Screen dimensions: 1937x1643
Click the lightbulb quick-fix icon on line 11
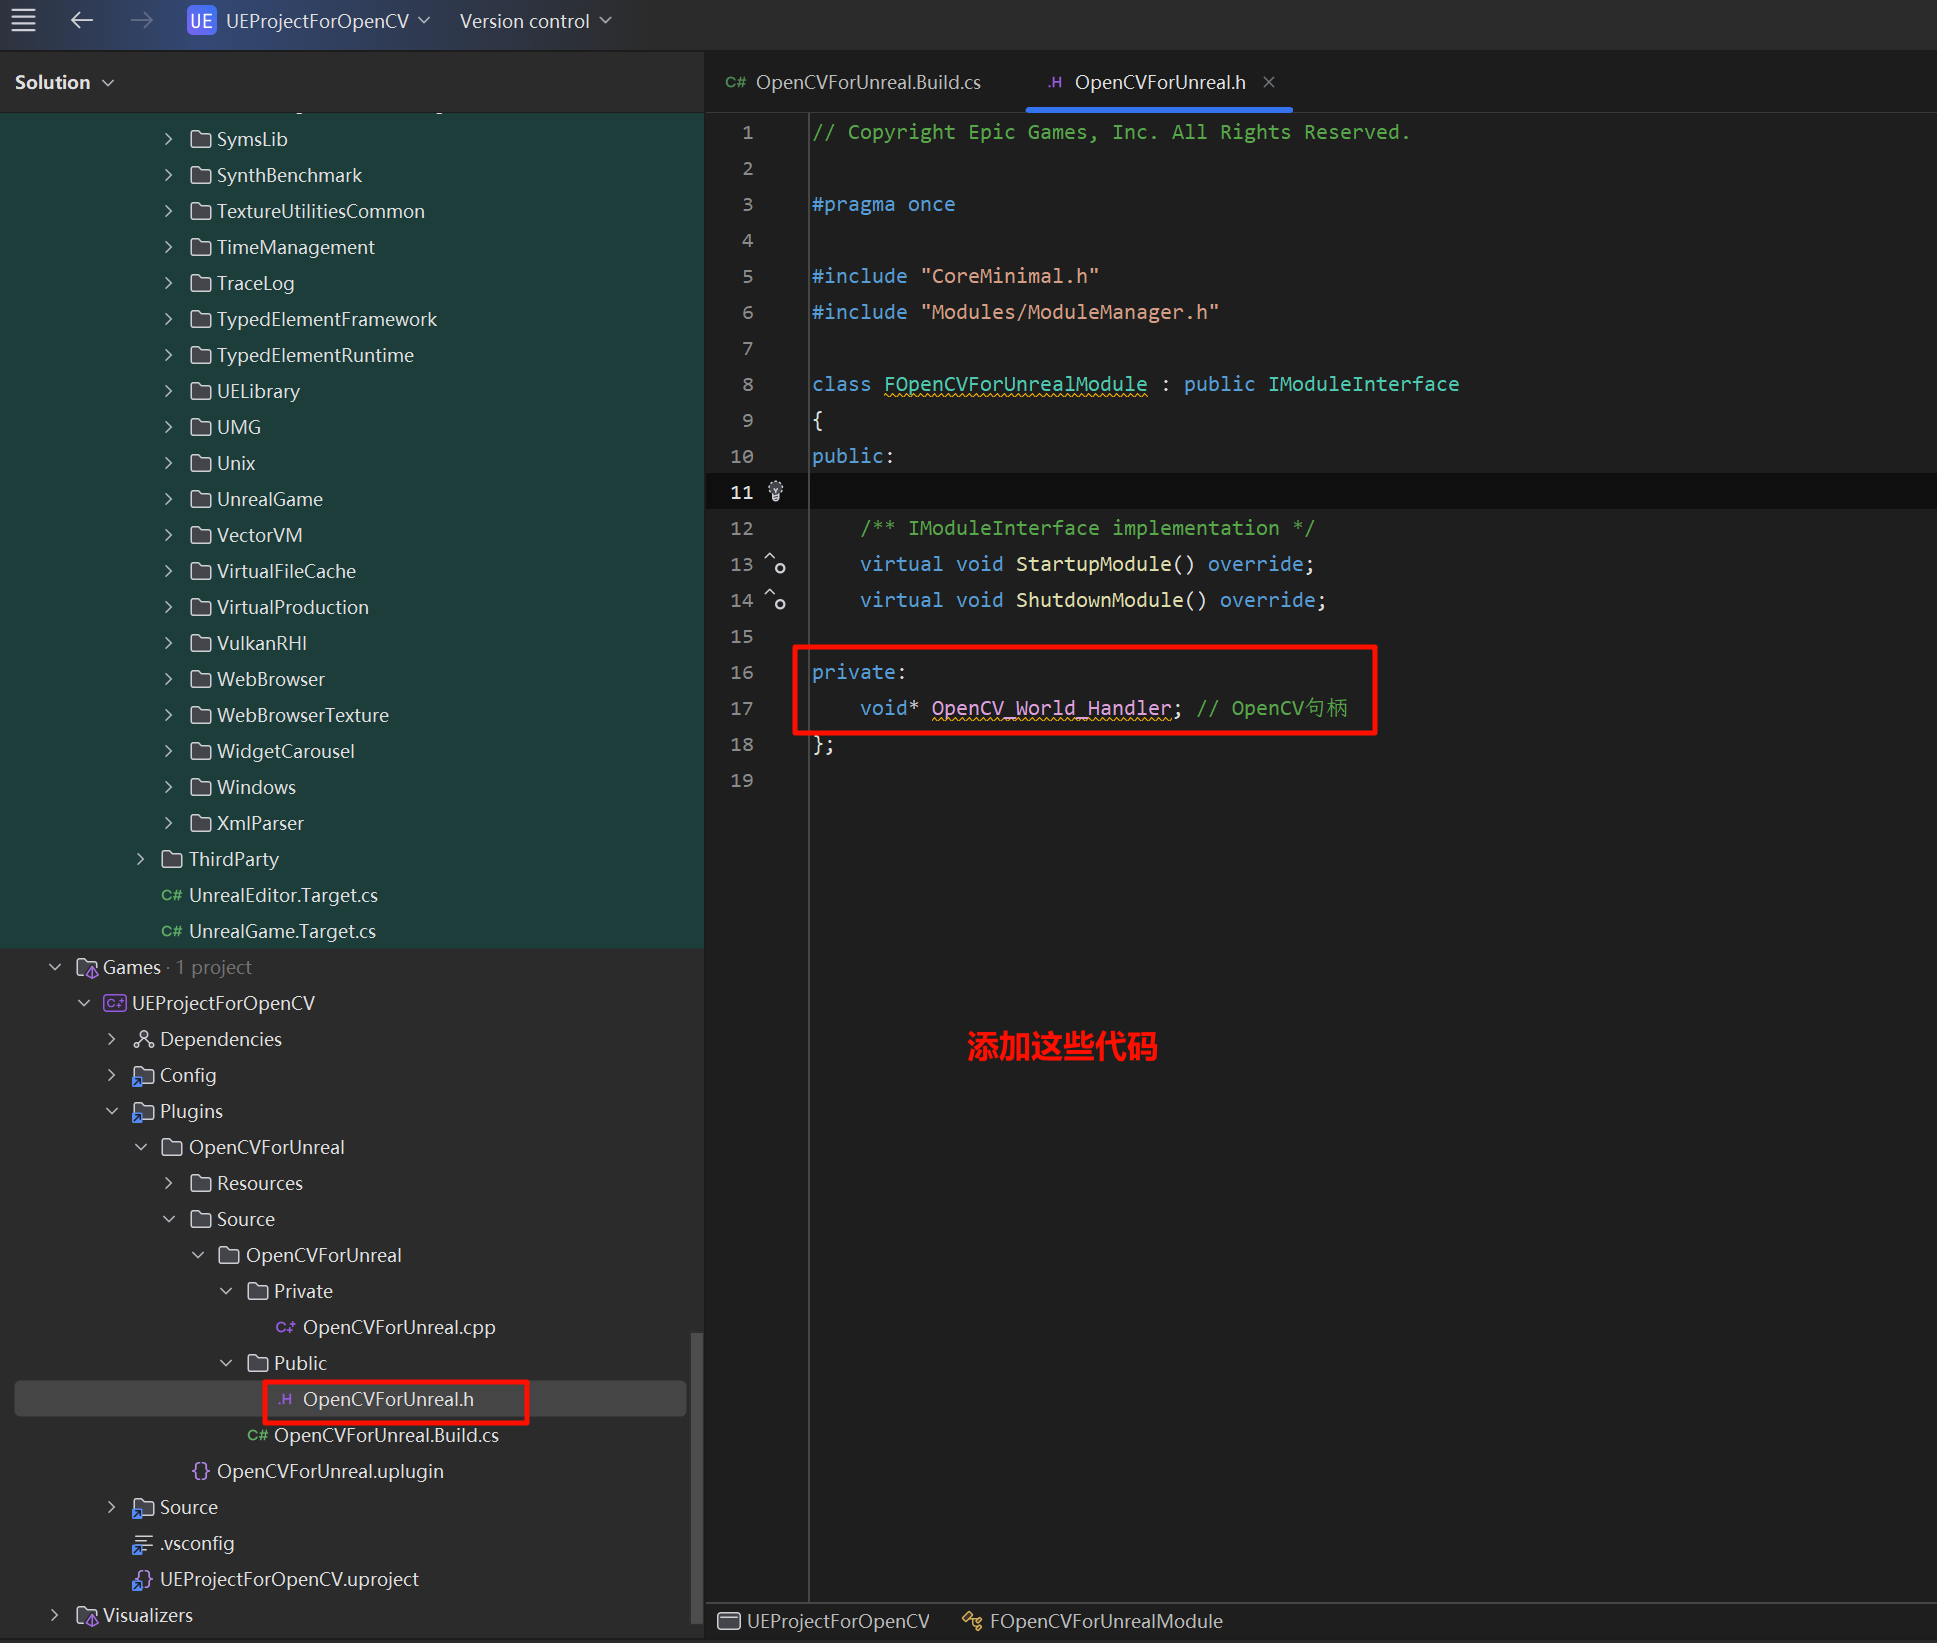coord(775,491)
